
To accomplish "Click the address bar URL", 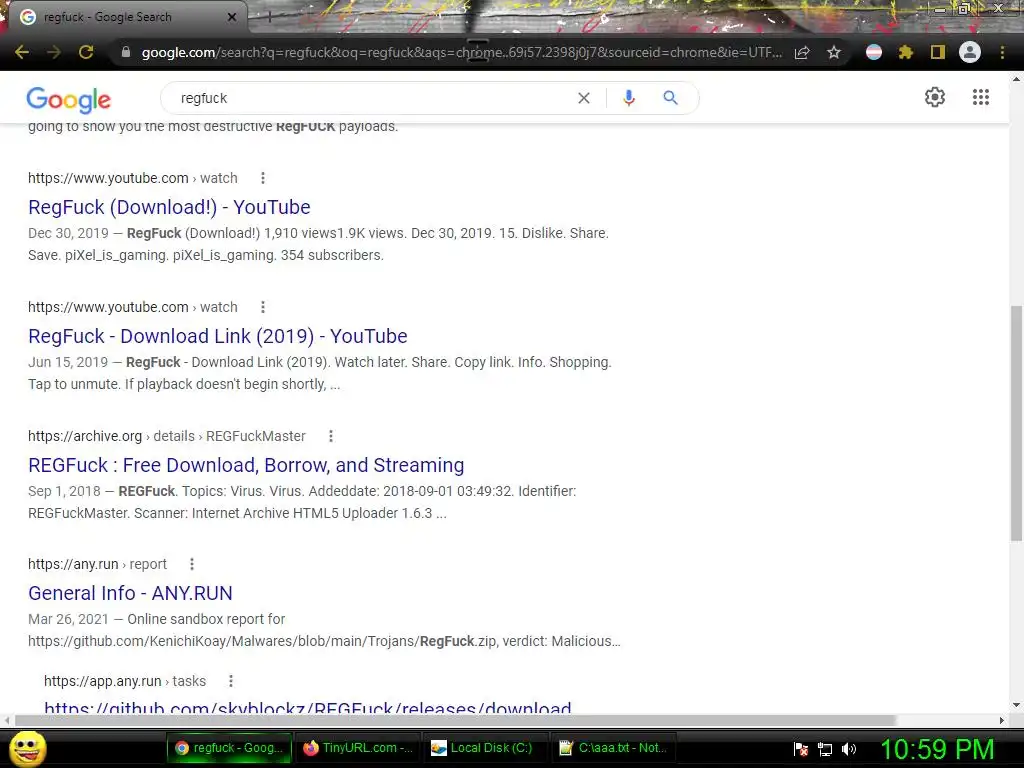I will click(x=461, y=52).
